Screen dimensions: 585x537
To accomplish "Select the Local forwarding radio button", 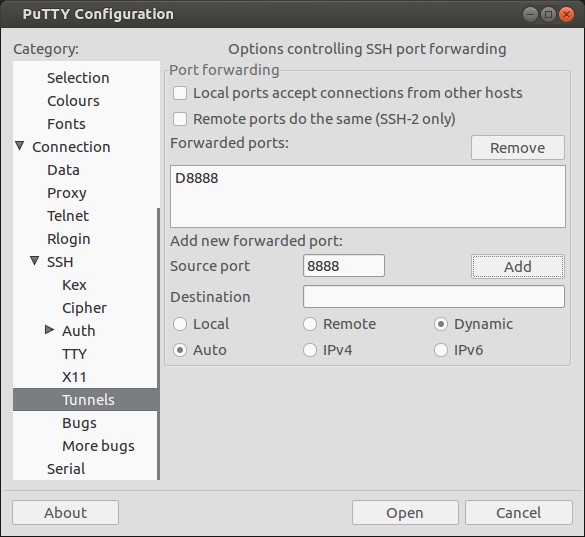I will click(x=180, y=324).
